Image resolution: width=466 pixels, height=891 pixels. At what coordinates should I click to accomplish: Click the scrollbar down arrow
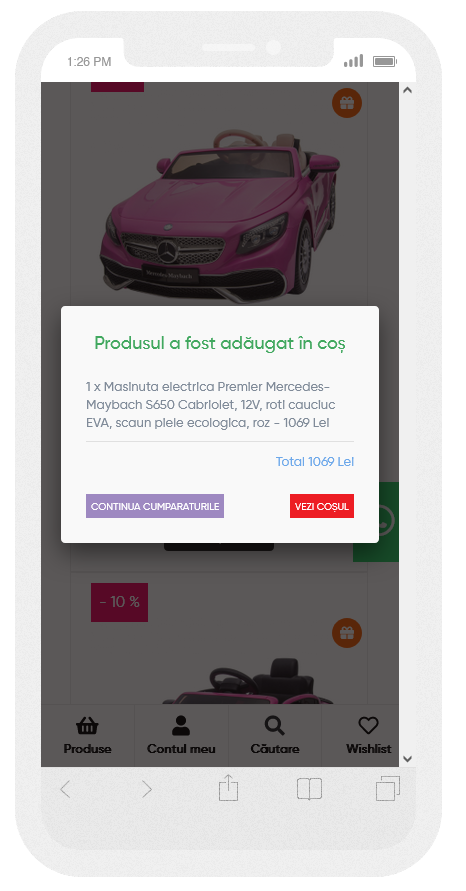(407, 759)
